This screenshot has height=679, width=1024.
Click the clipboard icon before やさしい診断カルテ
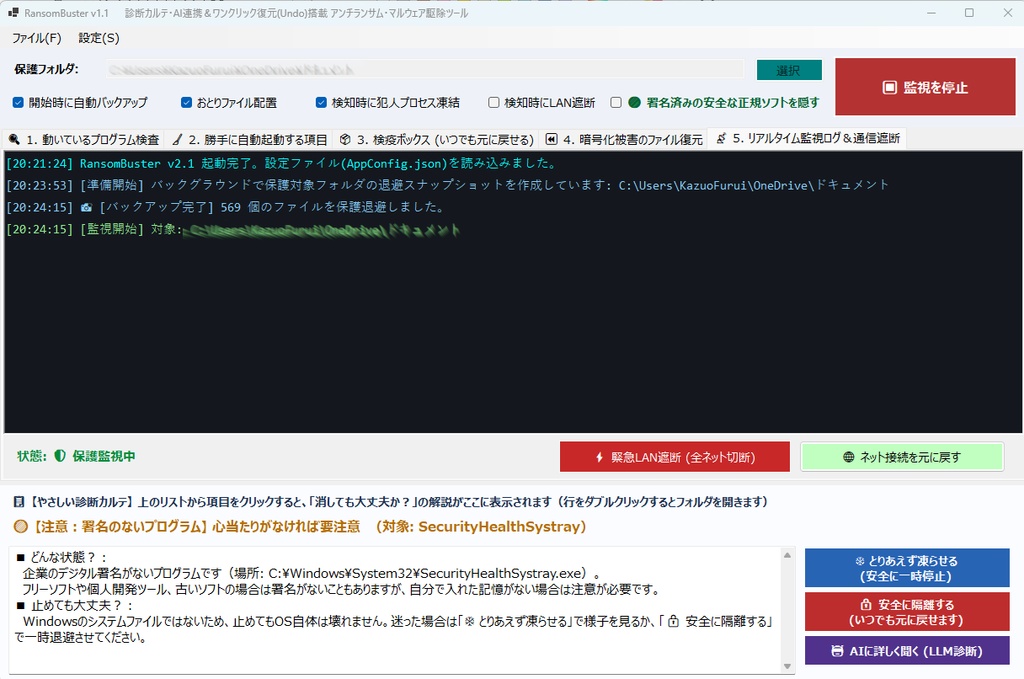19,501
